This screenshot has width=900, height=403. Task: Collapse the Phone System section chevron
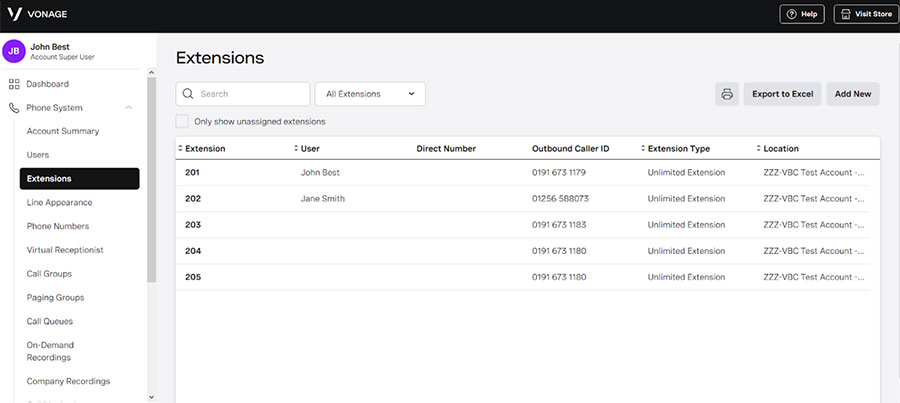[129, 108]
